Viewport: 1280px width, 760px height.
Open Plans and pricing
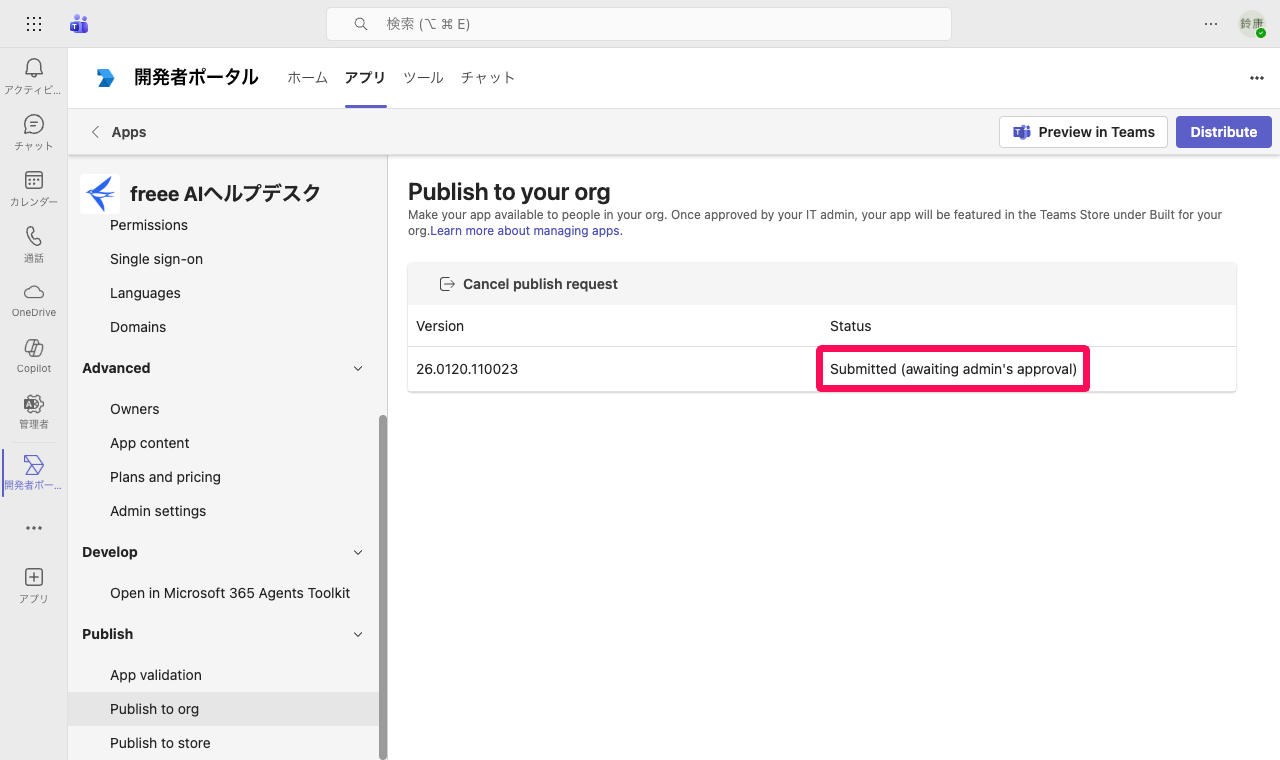(x=165, y=477)
